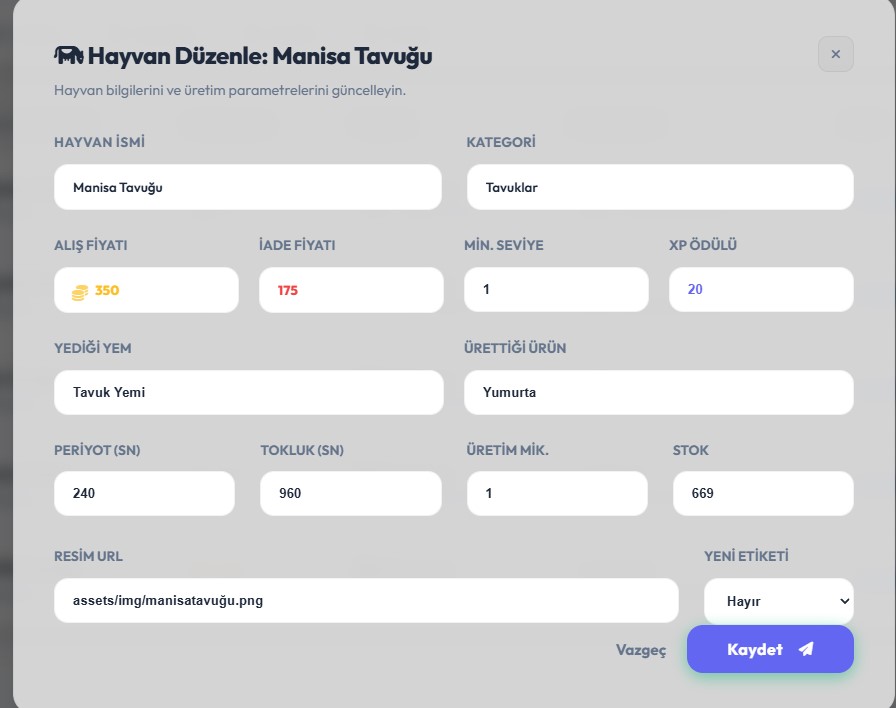
Task: Click the paper plane icon on Kaydet
Action: coord(806,649)
